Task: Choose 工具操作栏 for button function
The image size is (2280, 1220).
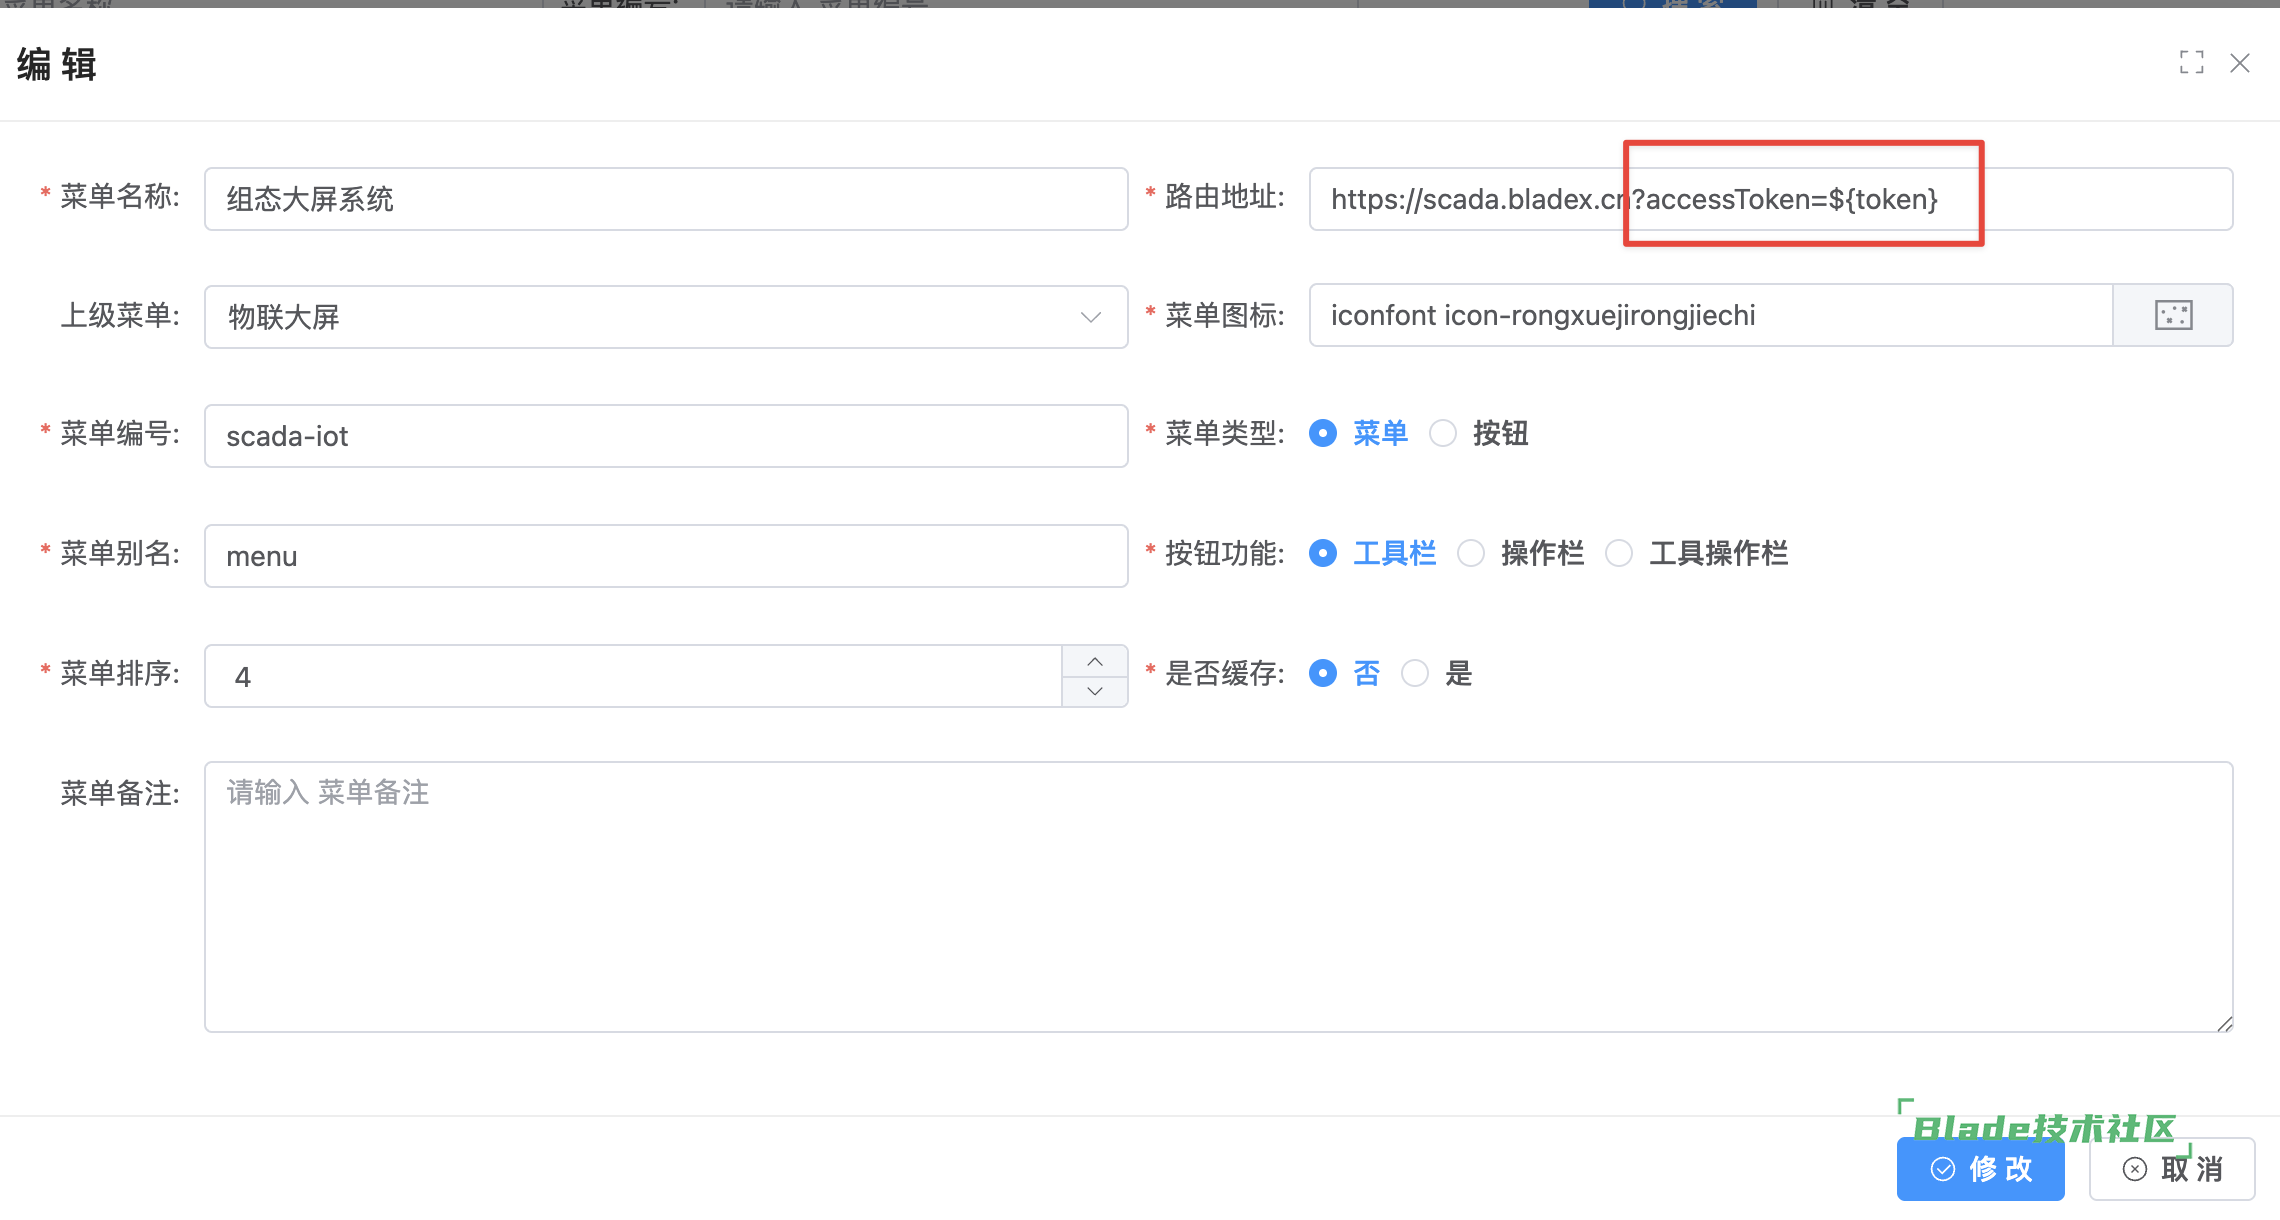Action: 1619,553
